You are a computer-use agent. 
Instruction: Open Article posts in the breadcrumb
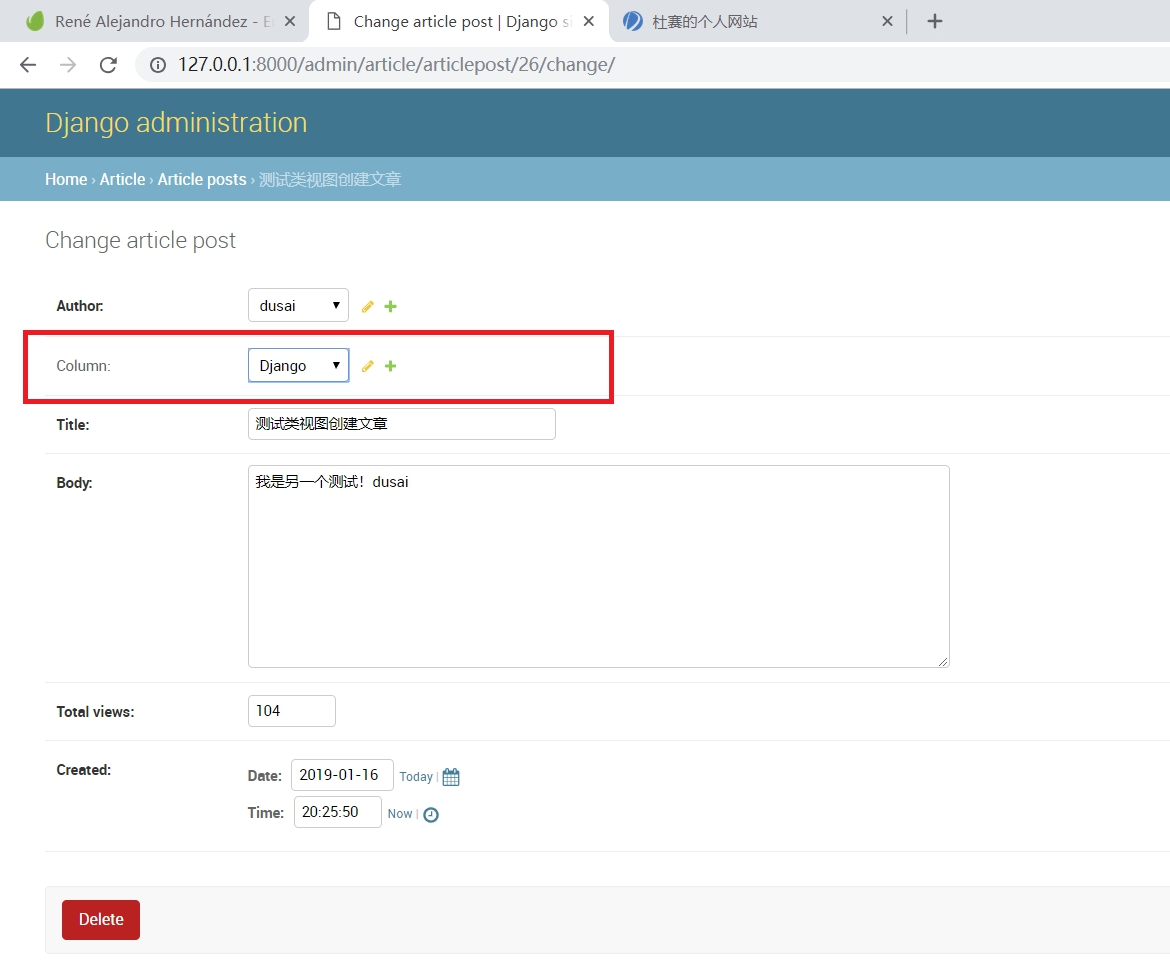tap(201, 180)
